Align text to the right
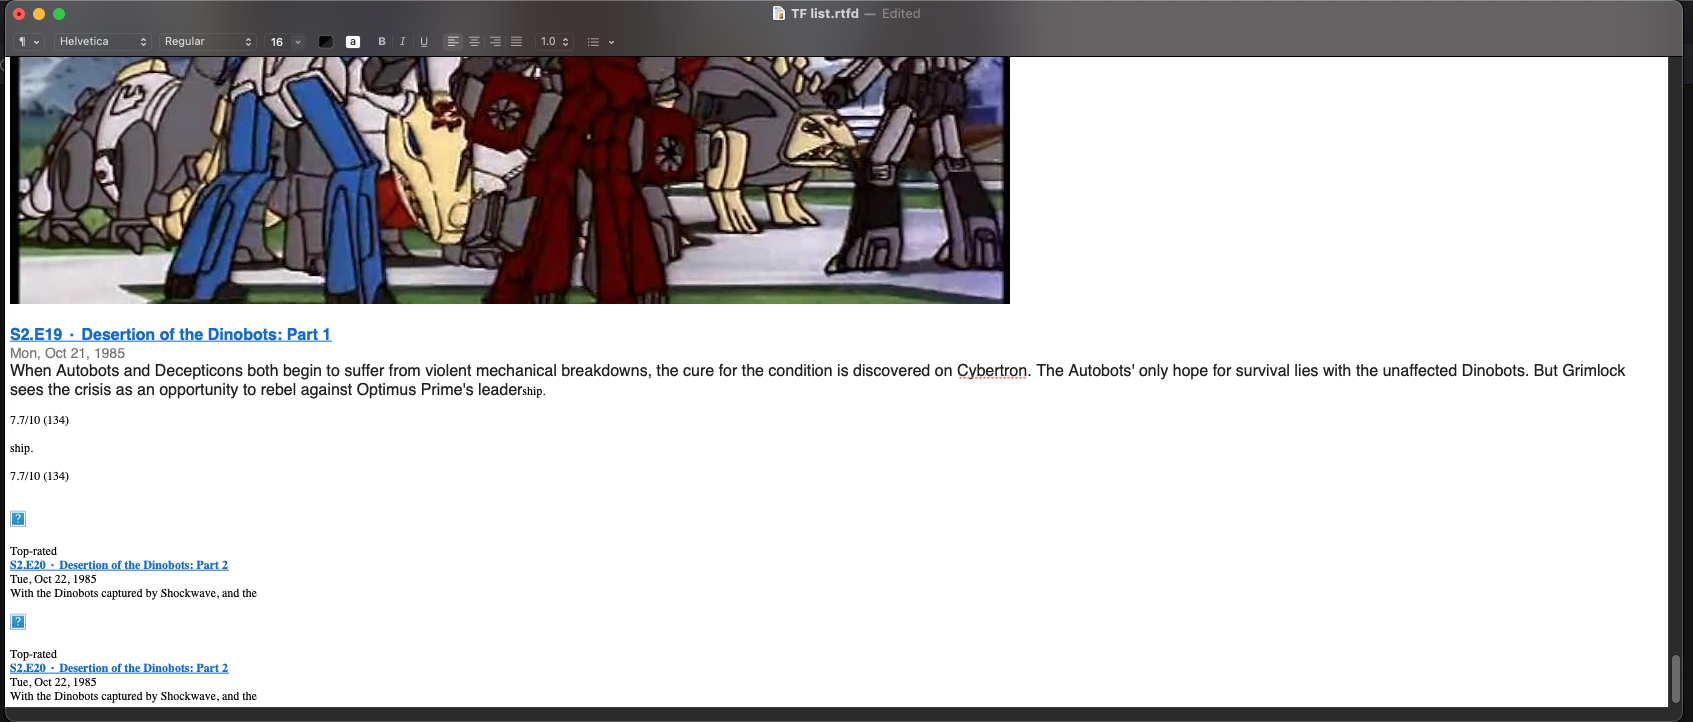Screen dimensions: 1693x722 pos(495,42)
